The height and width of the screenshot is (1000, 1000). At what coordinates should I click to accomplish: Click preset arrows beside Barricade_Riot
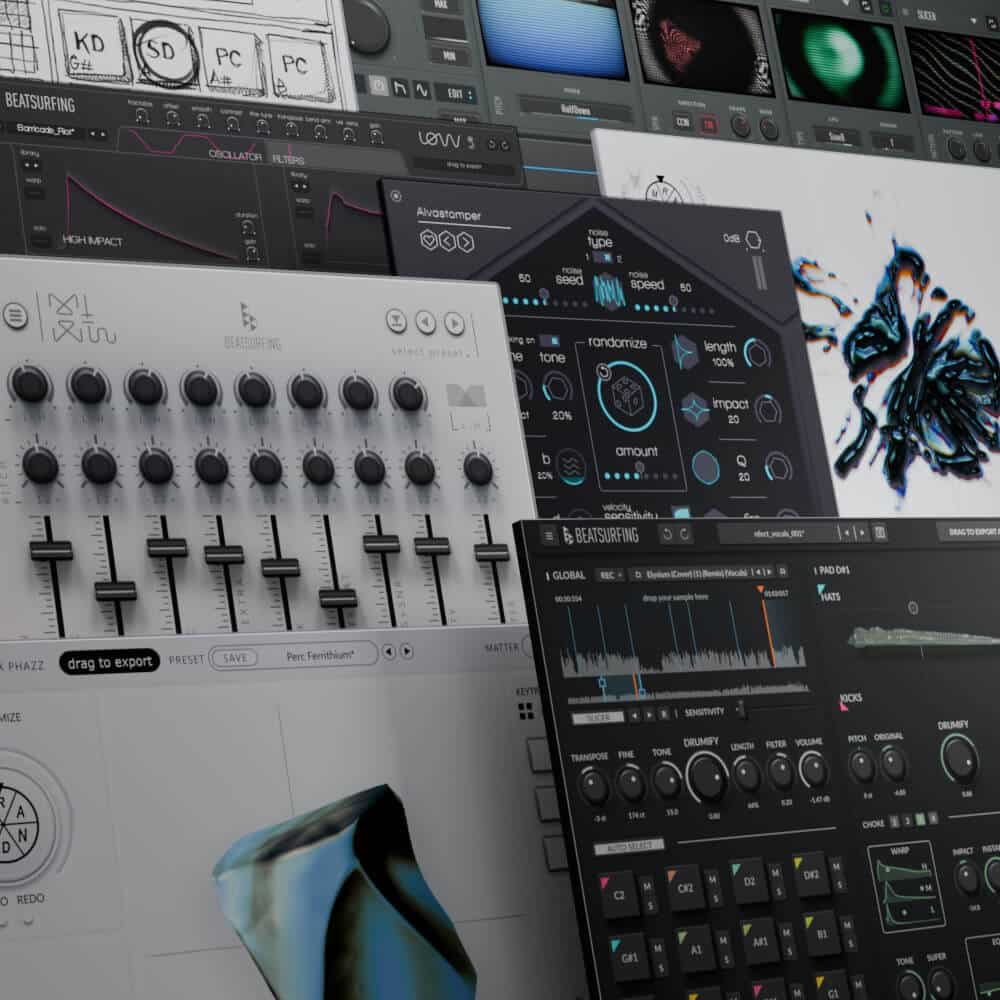[96, 133]
